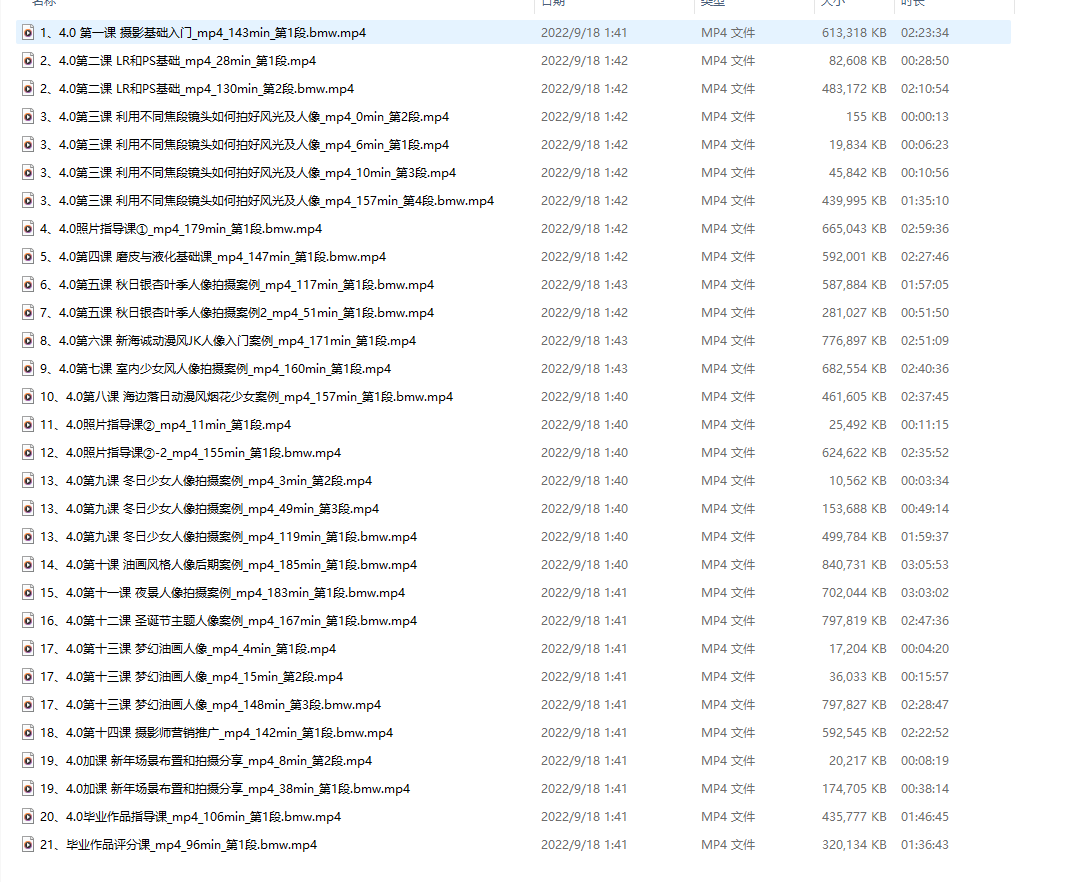The height and width of the screenshot is (882, 1068).
Task: Click the file icon for 照片指导课②-2 155min
Action: point(28,452)
